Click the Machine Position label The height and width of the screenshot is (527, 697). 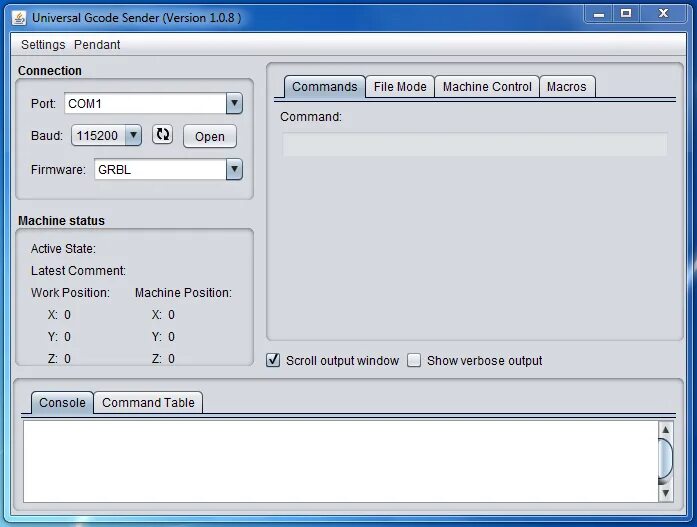[183, 293]
